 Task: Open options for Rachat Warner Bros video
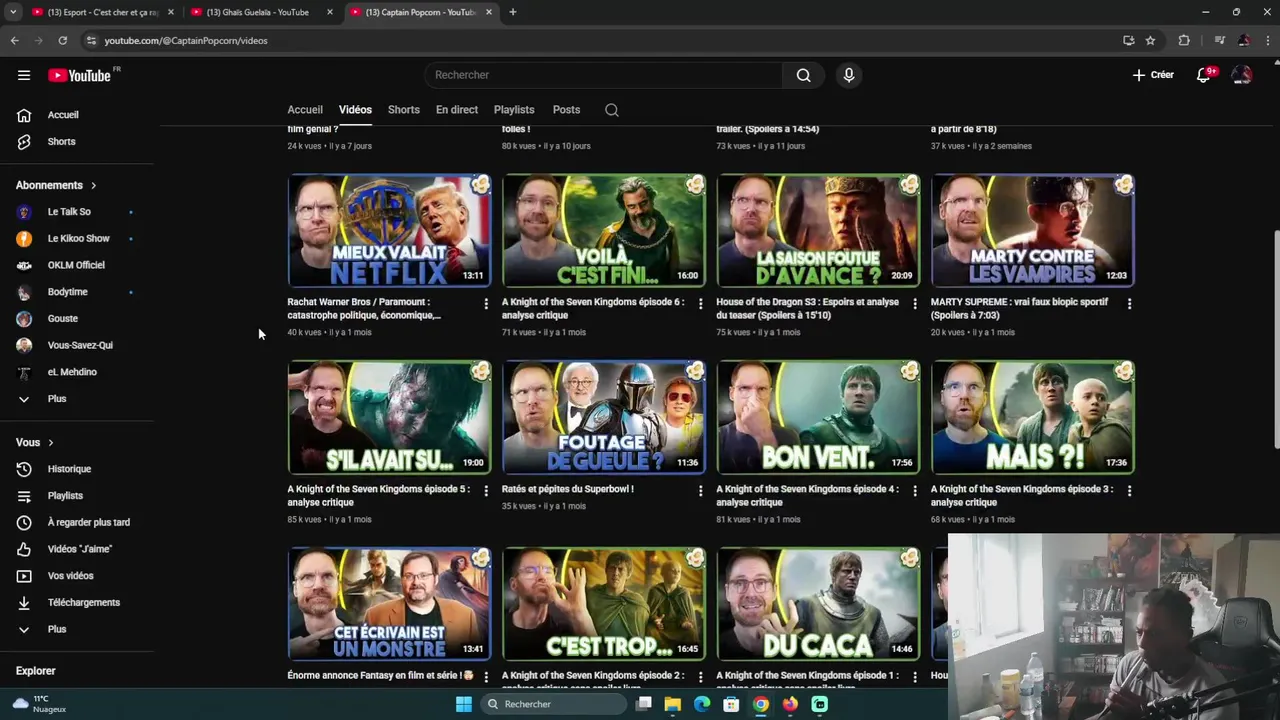486,303
